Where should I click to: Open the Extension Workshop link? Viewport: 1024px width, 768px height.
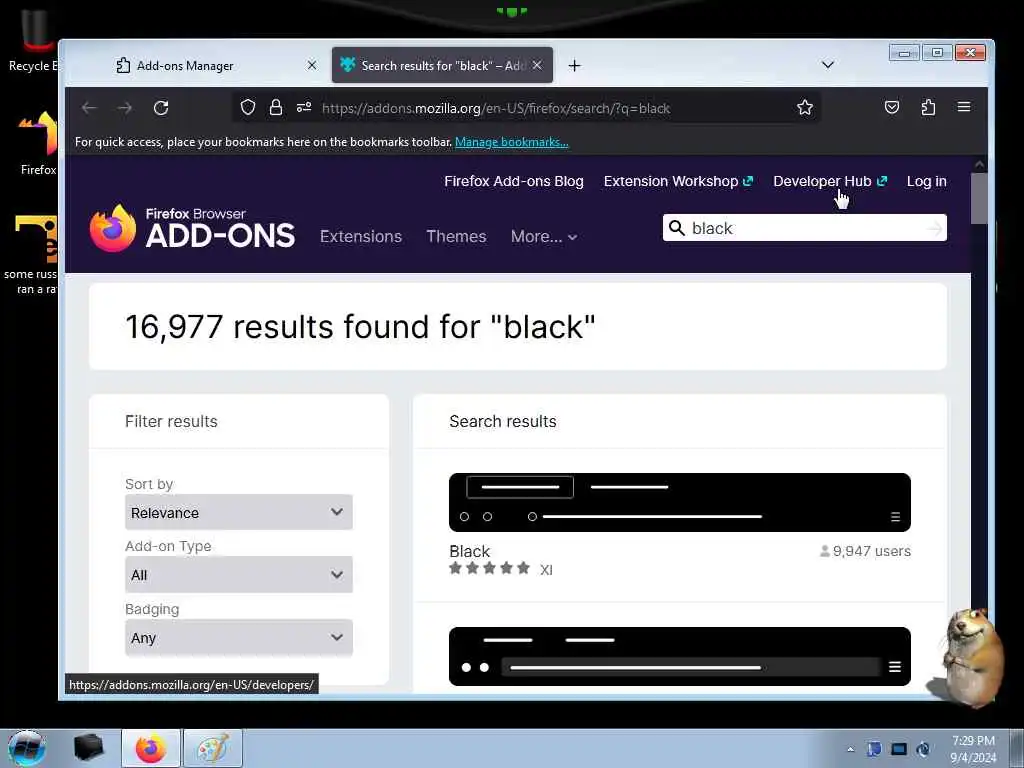coord(678,182)
